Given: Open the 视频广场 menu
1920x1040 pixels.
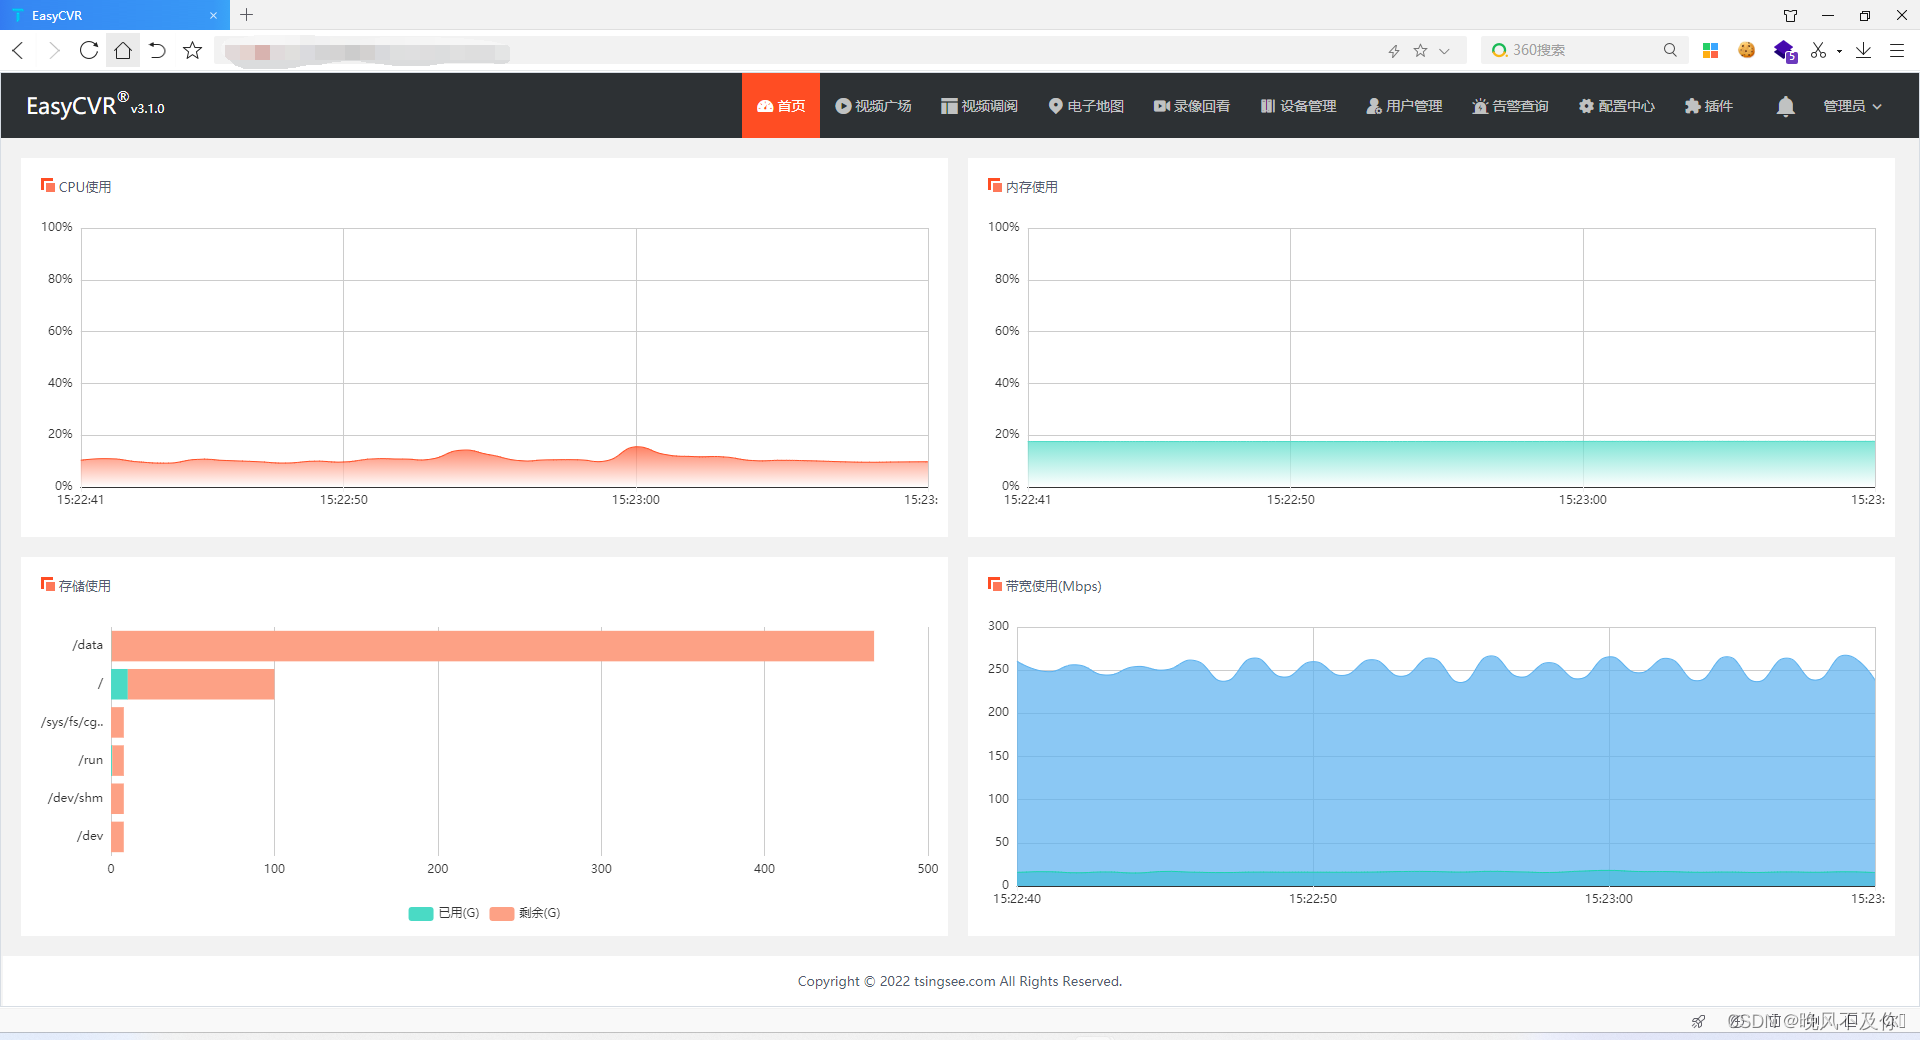Looking at the screenshot, I should click(x=873, y=106).
